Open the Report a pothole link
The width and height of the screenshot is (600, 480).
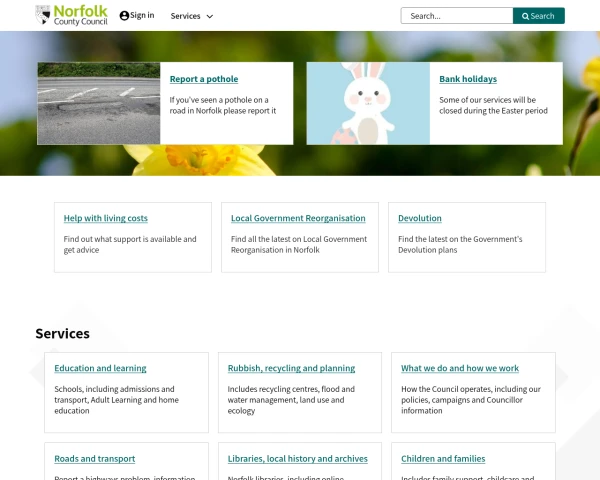click(204, 79)
